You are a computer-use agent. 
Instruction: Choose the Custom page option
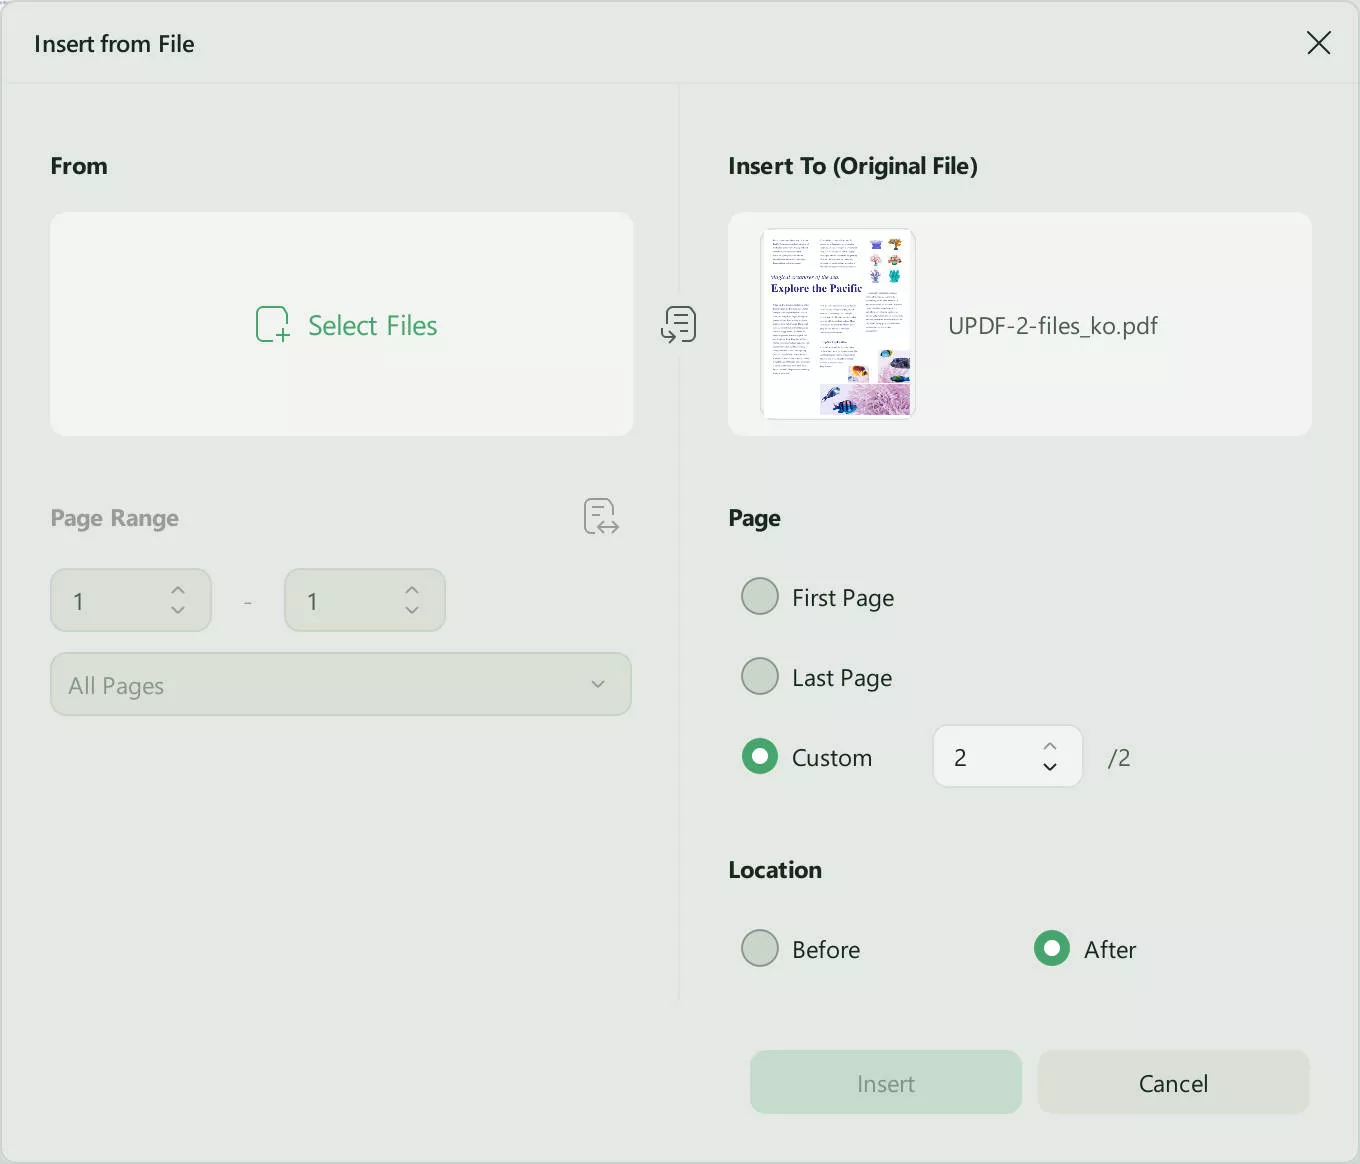(x=759, y=756)
